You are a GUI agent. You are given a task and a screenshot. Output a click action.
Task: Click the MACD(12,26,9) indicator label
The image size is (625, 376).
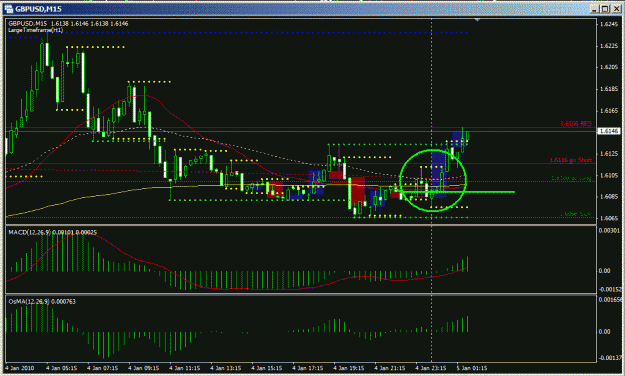click(52, 232)
